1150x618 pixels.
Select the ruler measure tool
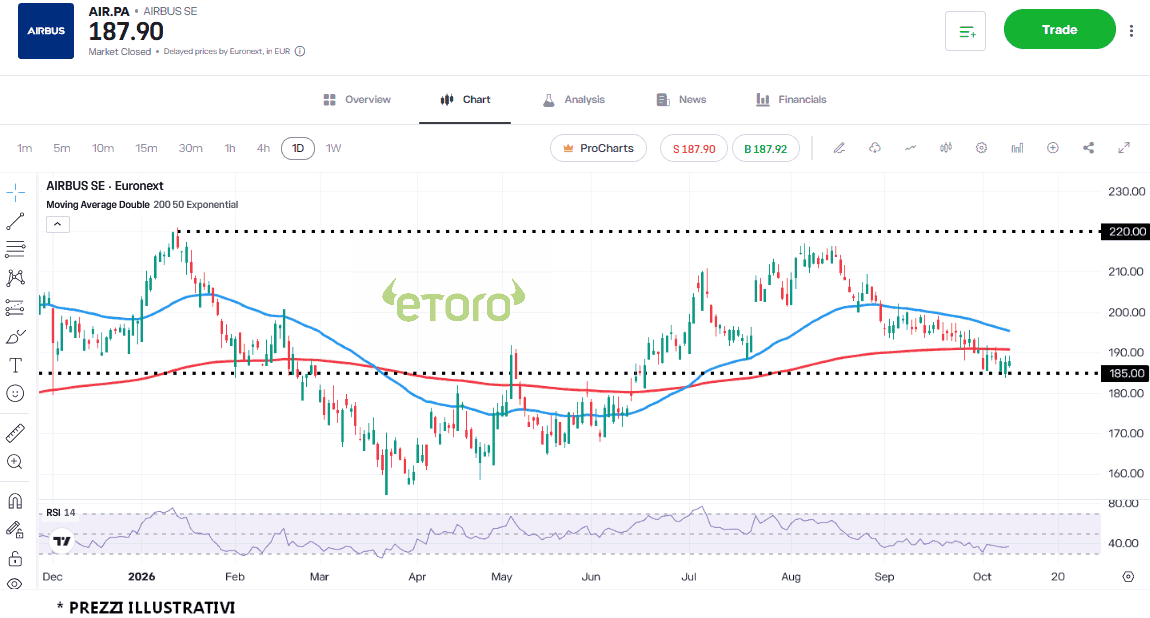[x=15, y=433]
